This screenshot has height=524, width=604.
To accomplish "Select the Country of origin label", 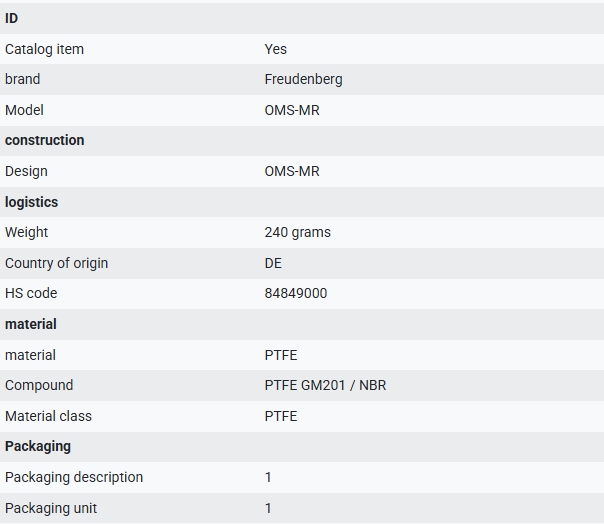I will click(x=56, y=263).
